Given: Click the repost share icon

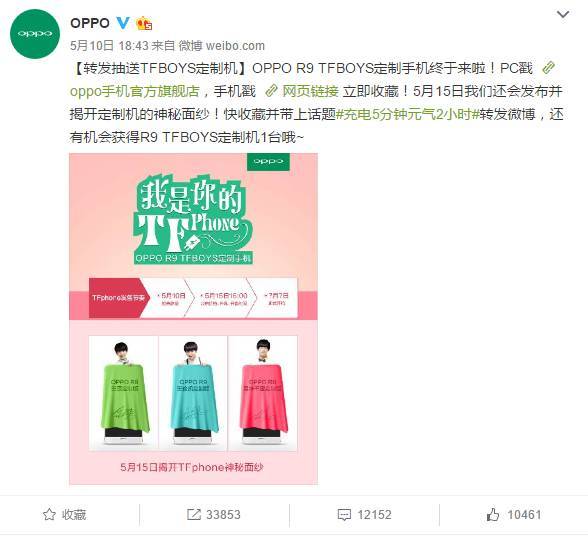Looking at the screenshot, I should point(194,514).
